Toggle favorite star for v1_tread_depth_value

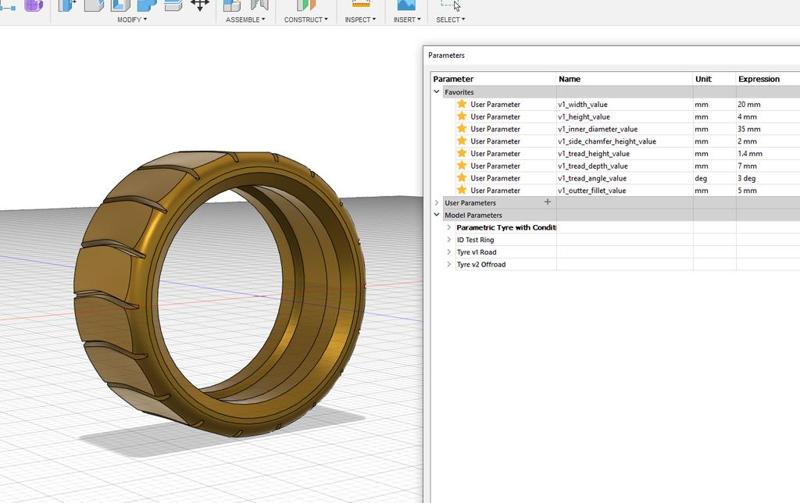click(462, 166)
